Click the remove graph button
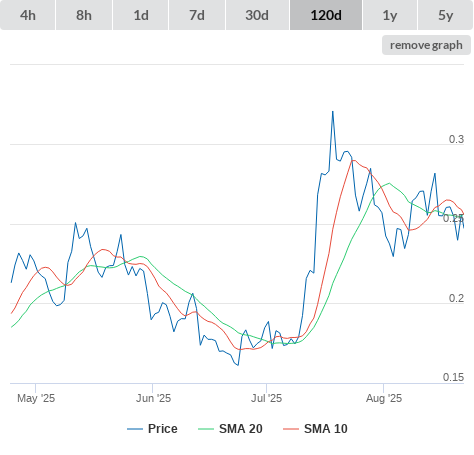This screenshot has width=474, height=455. point(426,45)
